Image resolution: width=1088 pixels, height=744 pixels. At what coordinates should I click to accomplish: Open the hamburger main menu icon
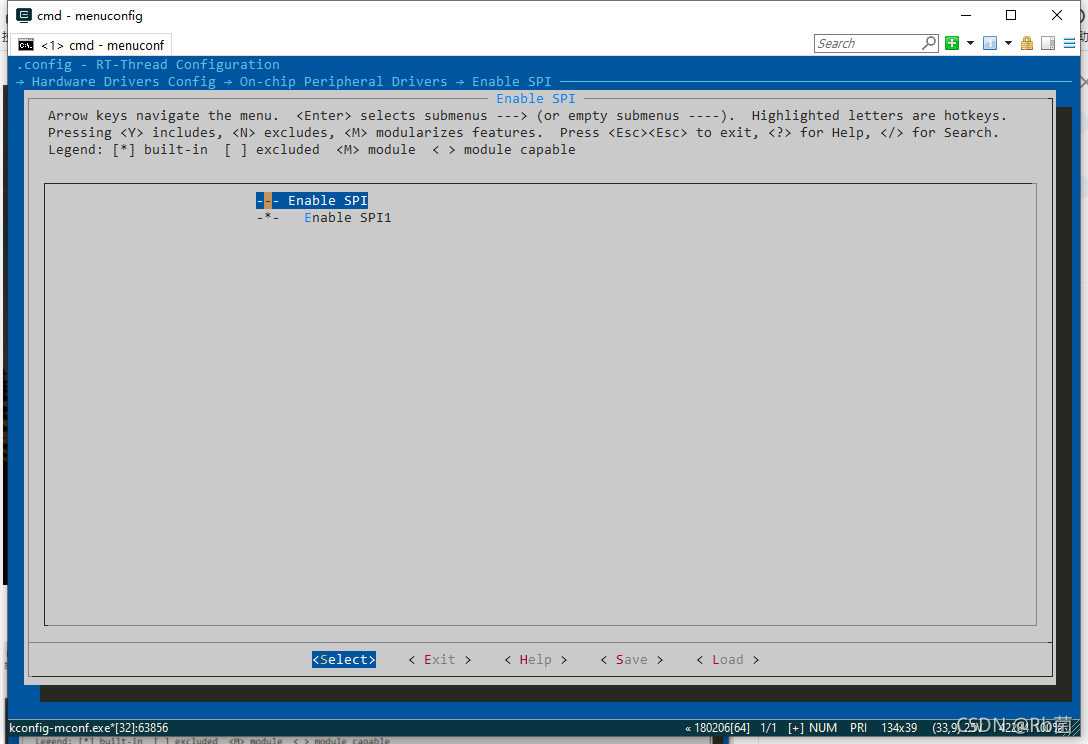tap(1070, 43)
